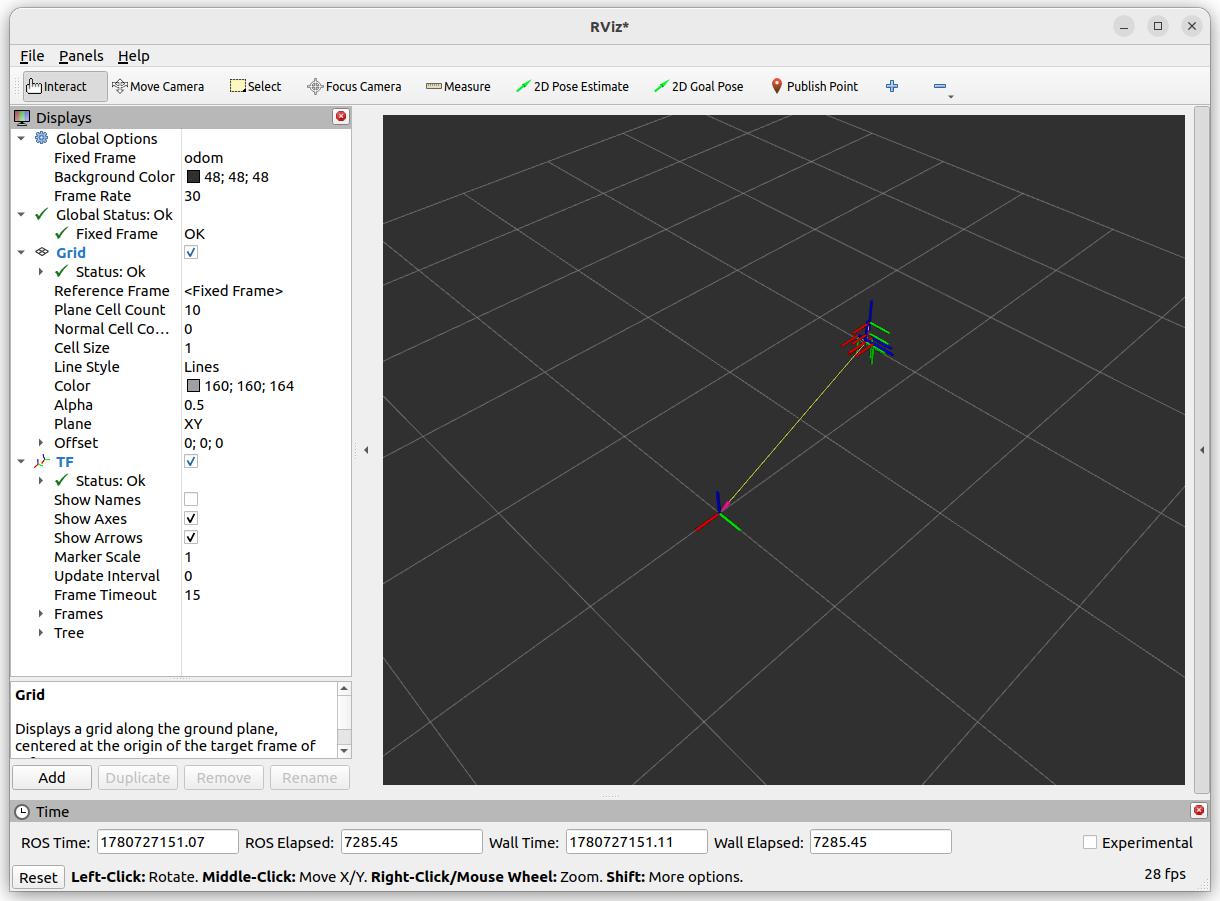Click the Time panel clock icon
Image resolution: width=1220 pixels, height=901 pixels.
point(22,812)
